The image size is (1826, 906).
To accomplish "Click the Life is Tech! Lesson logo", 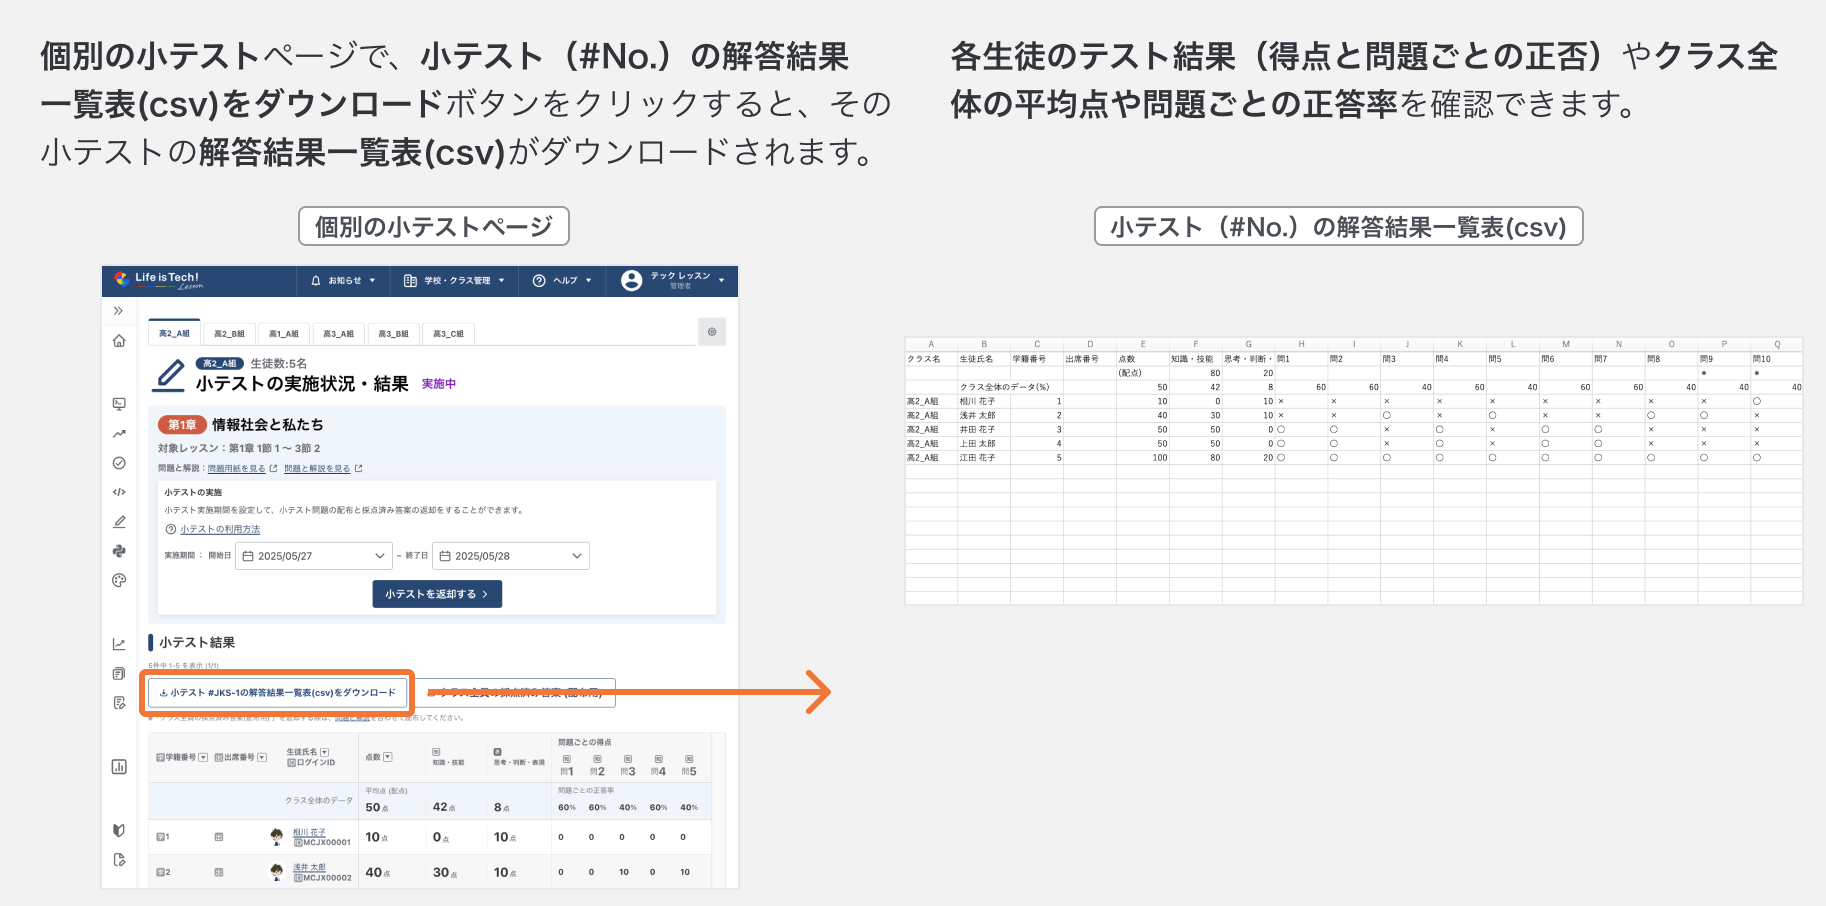I will pyautogui.click(x=158, y=280).
